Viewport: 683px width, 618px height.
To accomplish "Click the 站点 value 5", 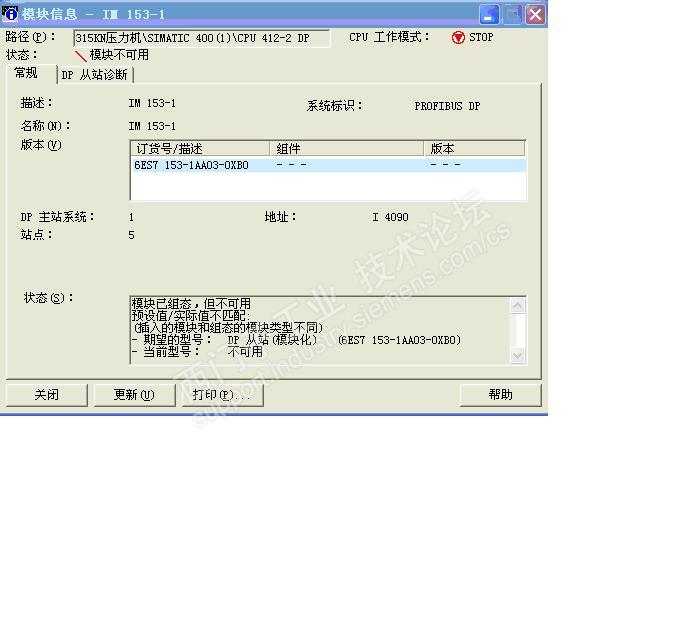I will pos(132,235).
